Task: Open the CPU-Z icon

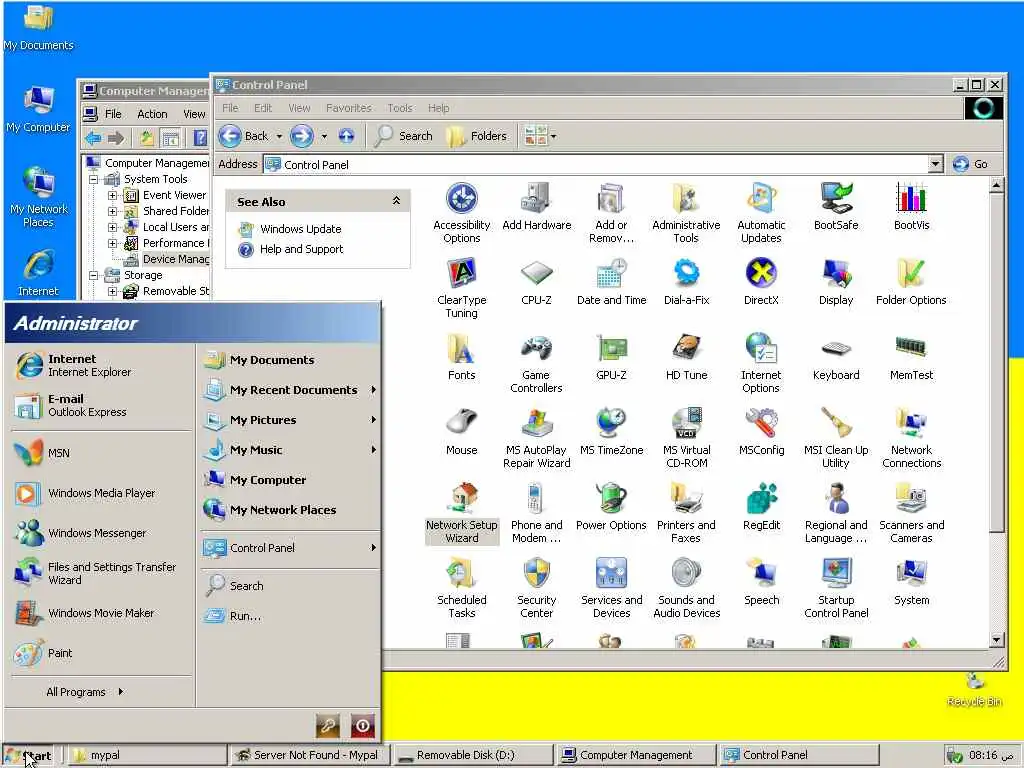Action: [536, 282]
